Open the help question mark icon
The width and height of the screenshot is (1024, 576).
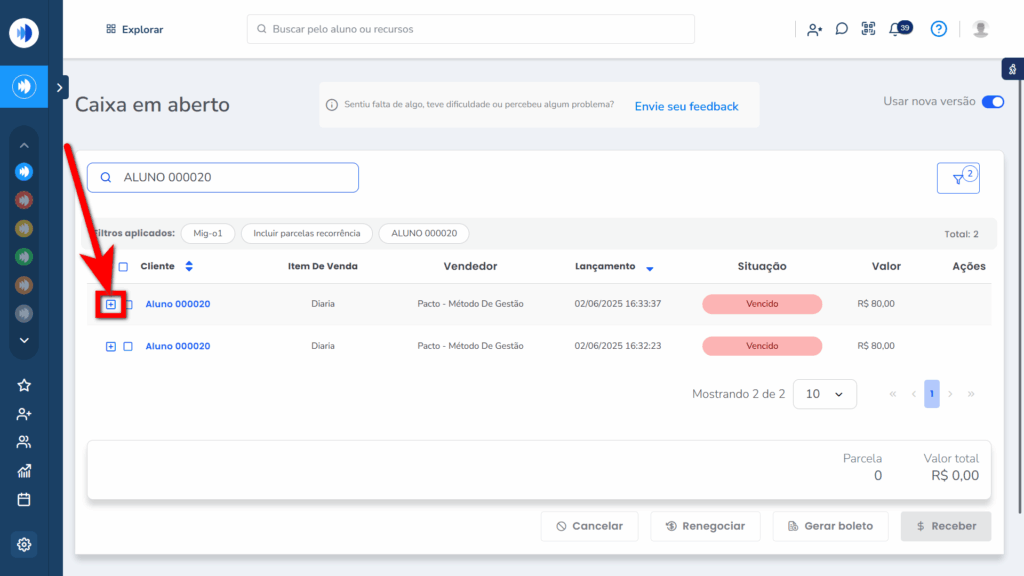tap(938, 29)
